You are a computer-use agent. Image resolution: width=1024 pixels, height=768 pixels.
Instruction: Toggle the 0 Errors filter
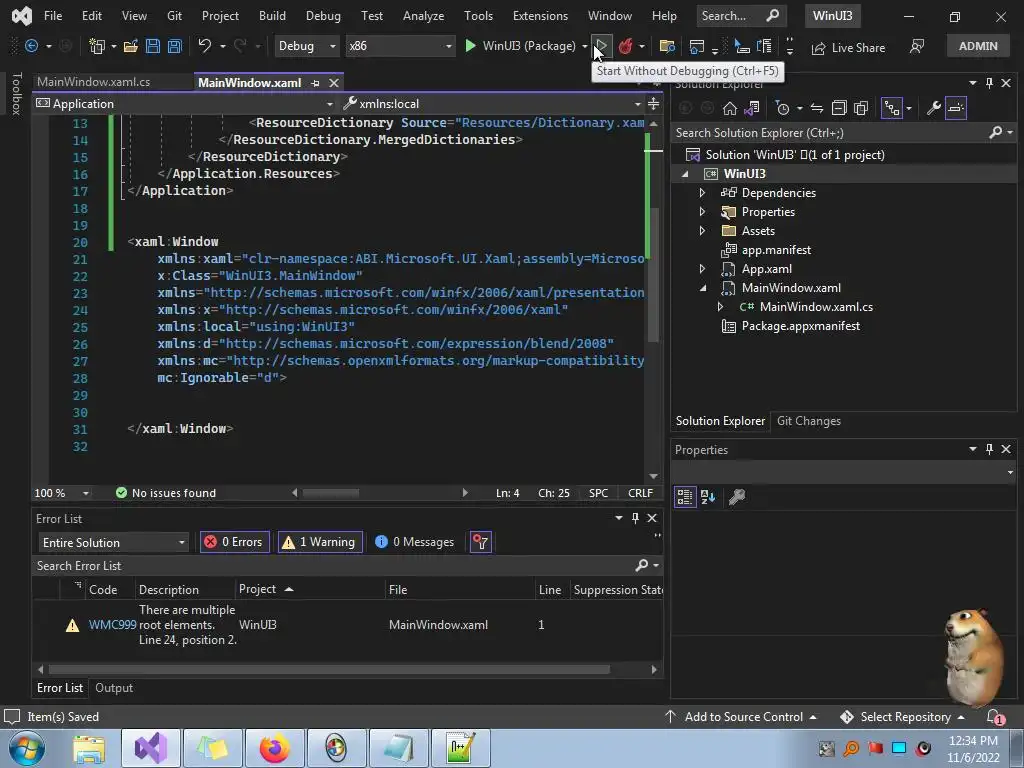[234, 541]
